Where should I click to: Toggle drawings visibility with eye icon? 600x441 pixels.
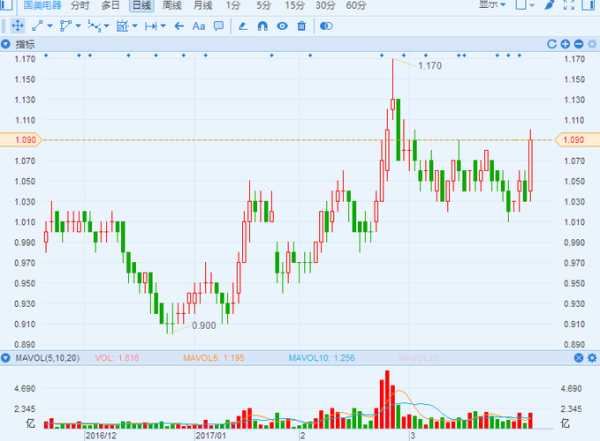(x=282, y=25)
